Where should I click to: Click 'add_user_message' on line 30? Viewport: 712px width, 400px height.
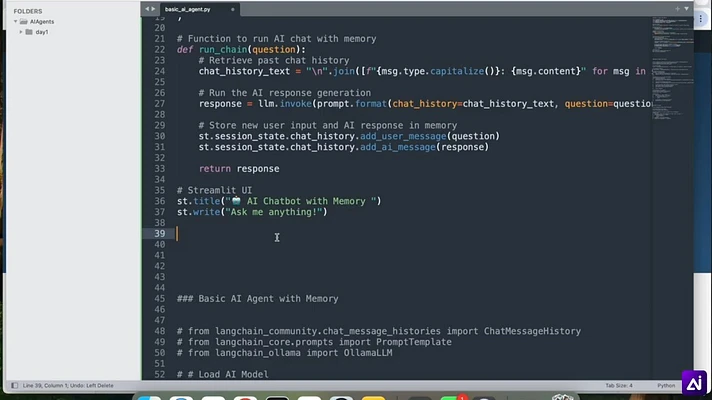(403, 136)
